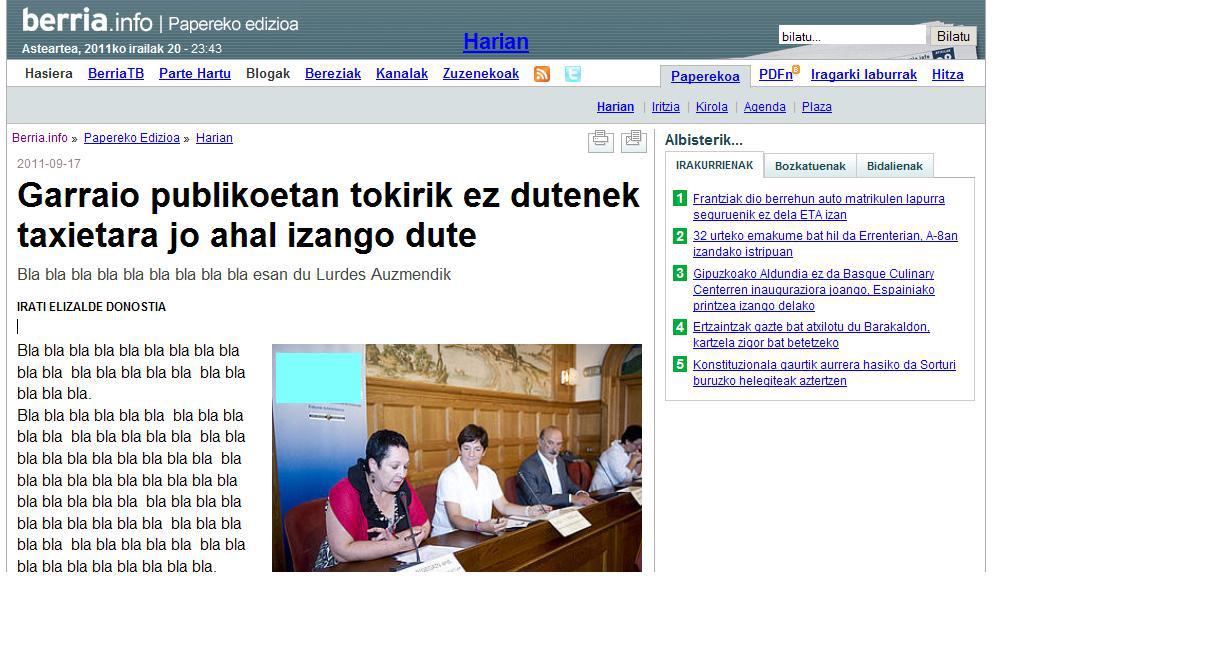Click the article press conference photo
Viewport: 1216px width, 648px height.
pyautogui.click(x=457, y=458)
